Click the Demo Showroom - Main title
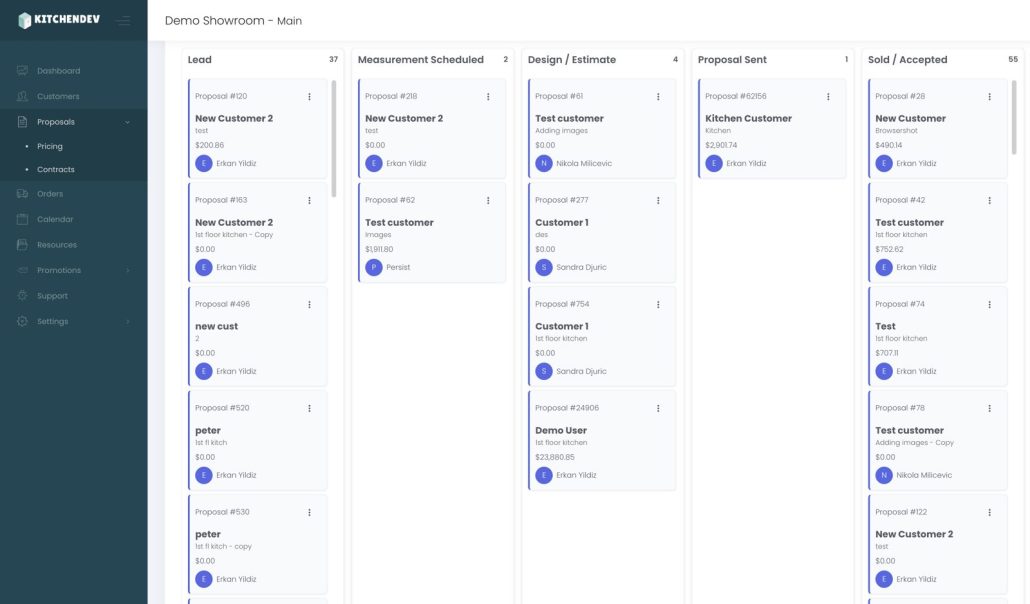Viewport: 1030px width, 604px height. pos(233,21)
